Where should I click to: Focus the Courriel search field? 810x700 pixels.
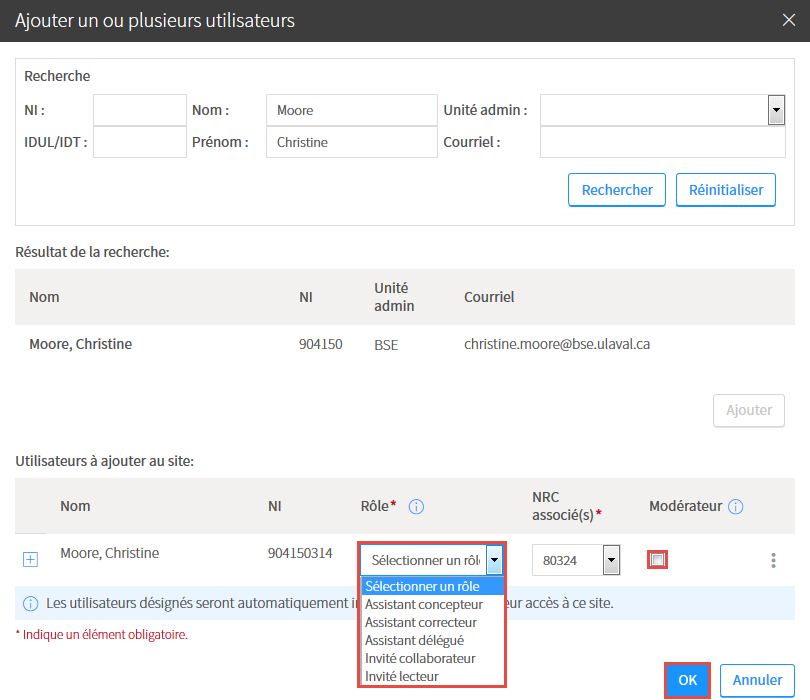(663, 142)
